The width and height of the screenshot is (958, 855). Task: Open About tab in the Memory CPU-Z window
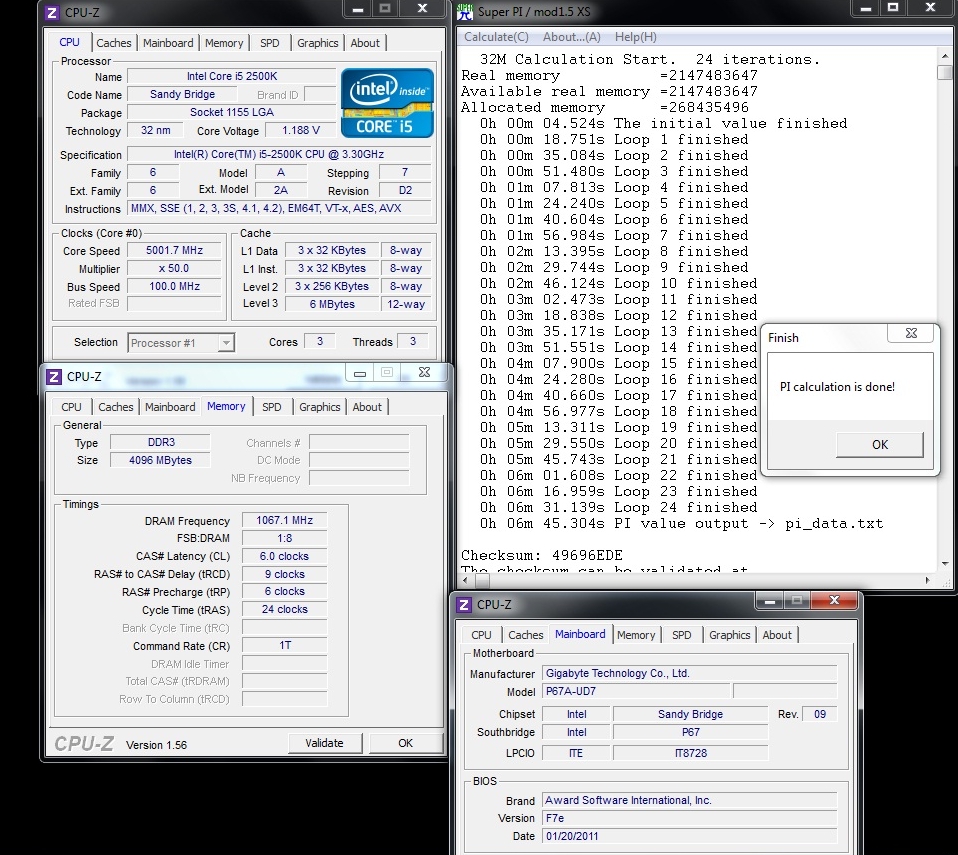tap(367, 407)
